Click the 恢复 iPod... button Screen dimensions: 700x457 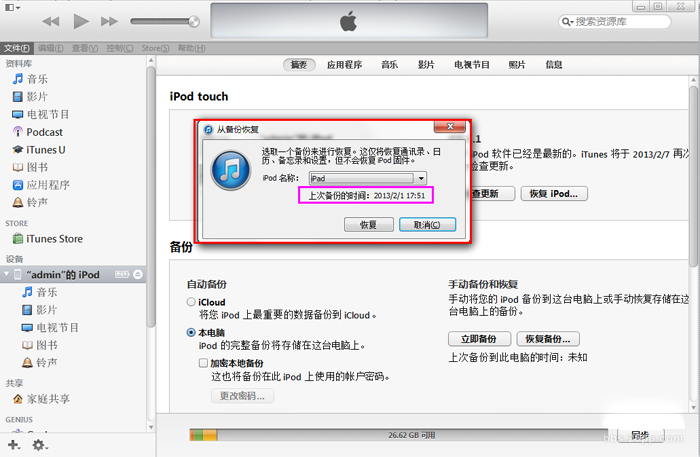(x=554, y=194)
